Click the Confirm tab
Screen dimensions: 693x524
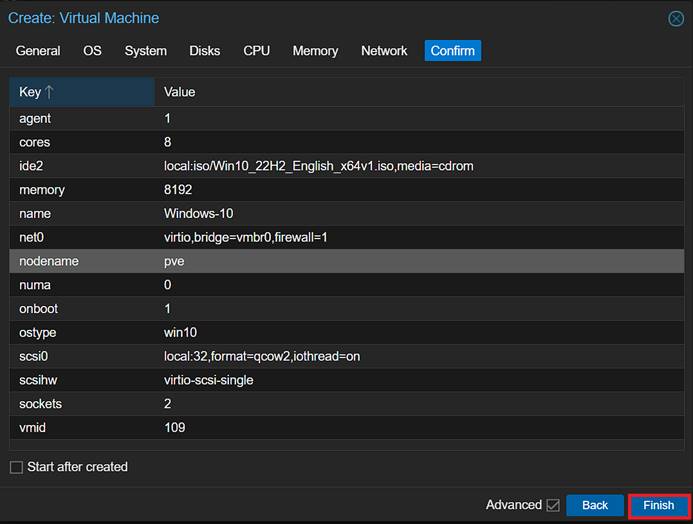pyautogui.click(x=452, y=51)
